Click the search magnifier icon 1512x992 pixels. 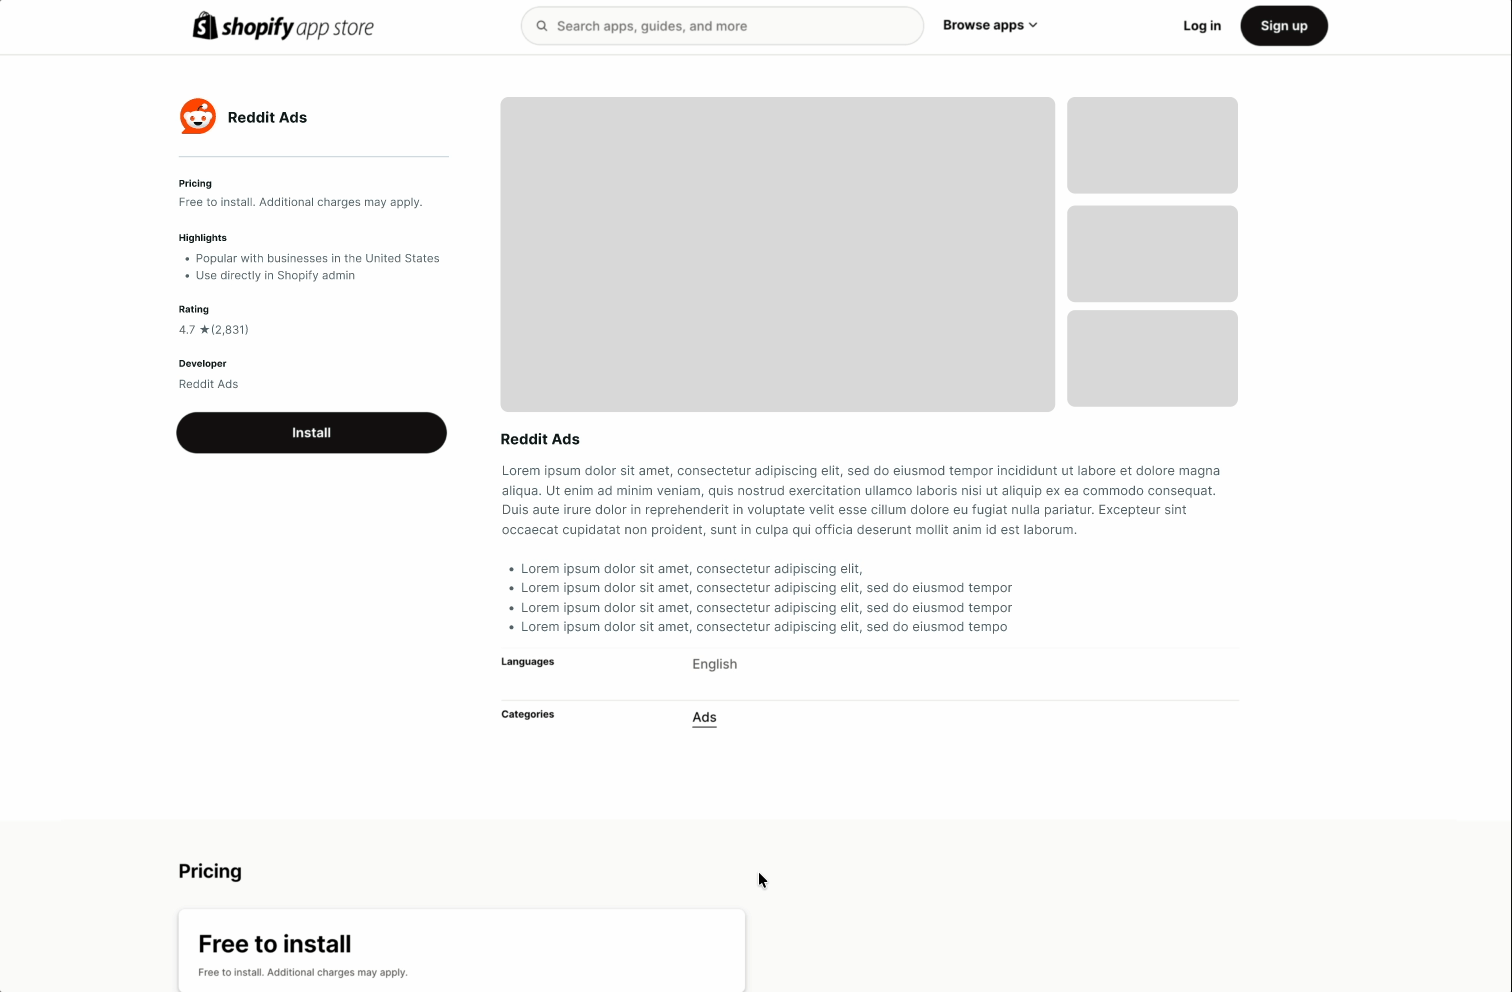pos(540,25)
